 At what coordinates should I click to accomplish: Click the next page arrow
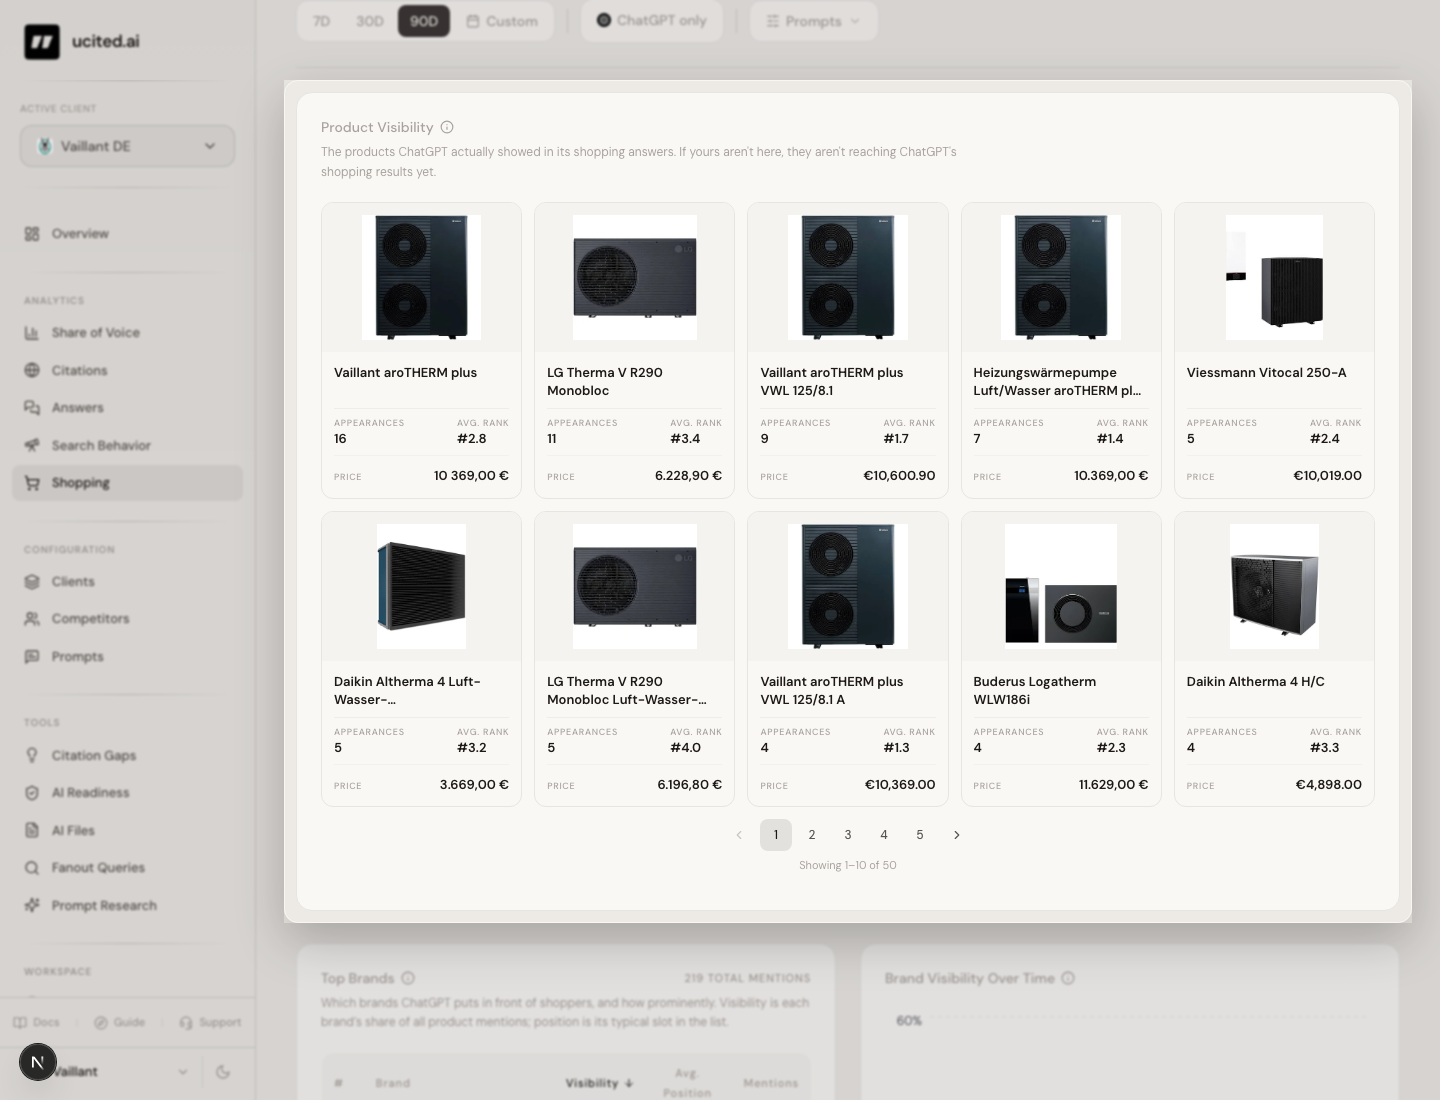tap(956, 835)
